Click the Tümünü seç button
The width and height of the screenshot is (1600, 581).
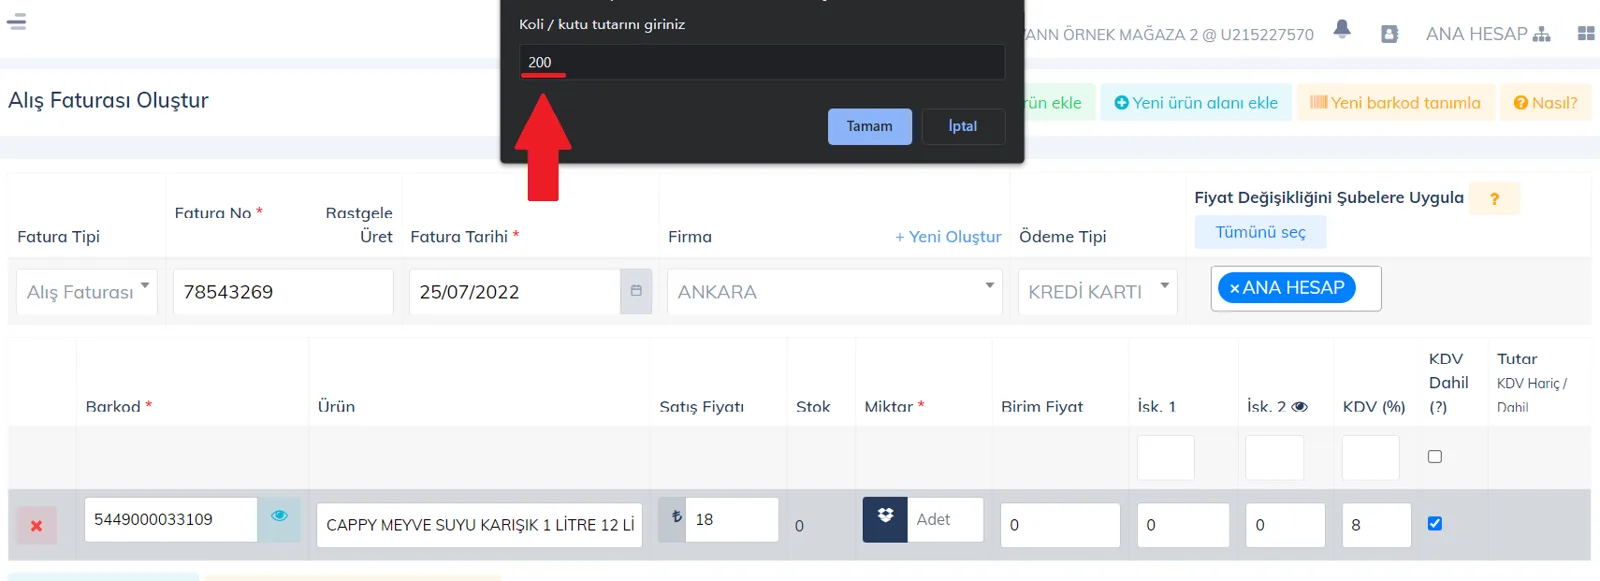[1260, 232]
